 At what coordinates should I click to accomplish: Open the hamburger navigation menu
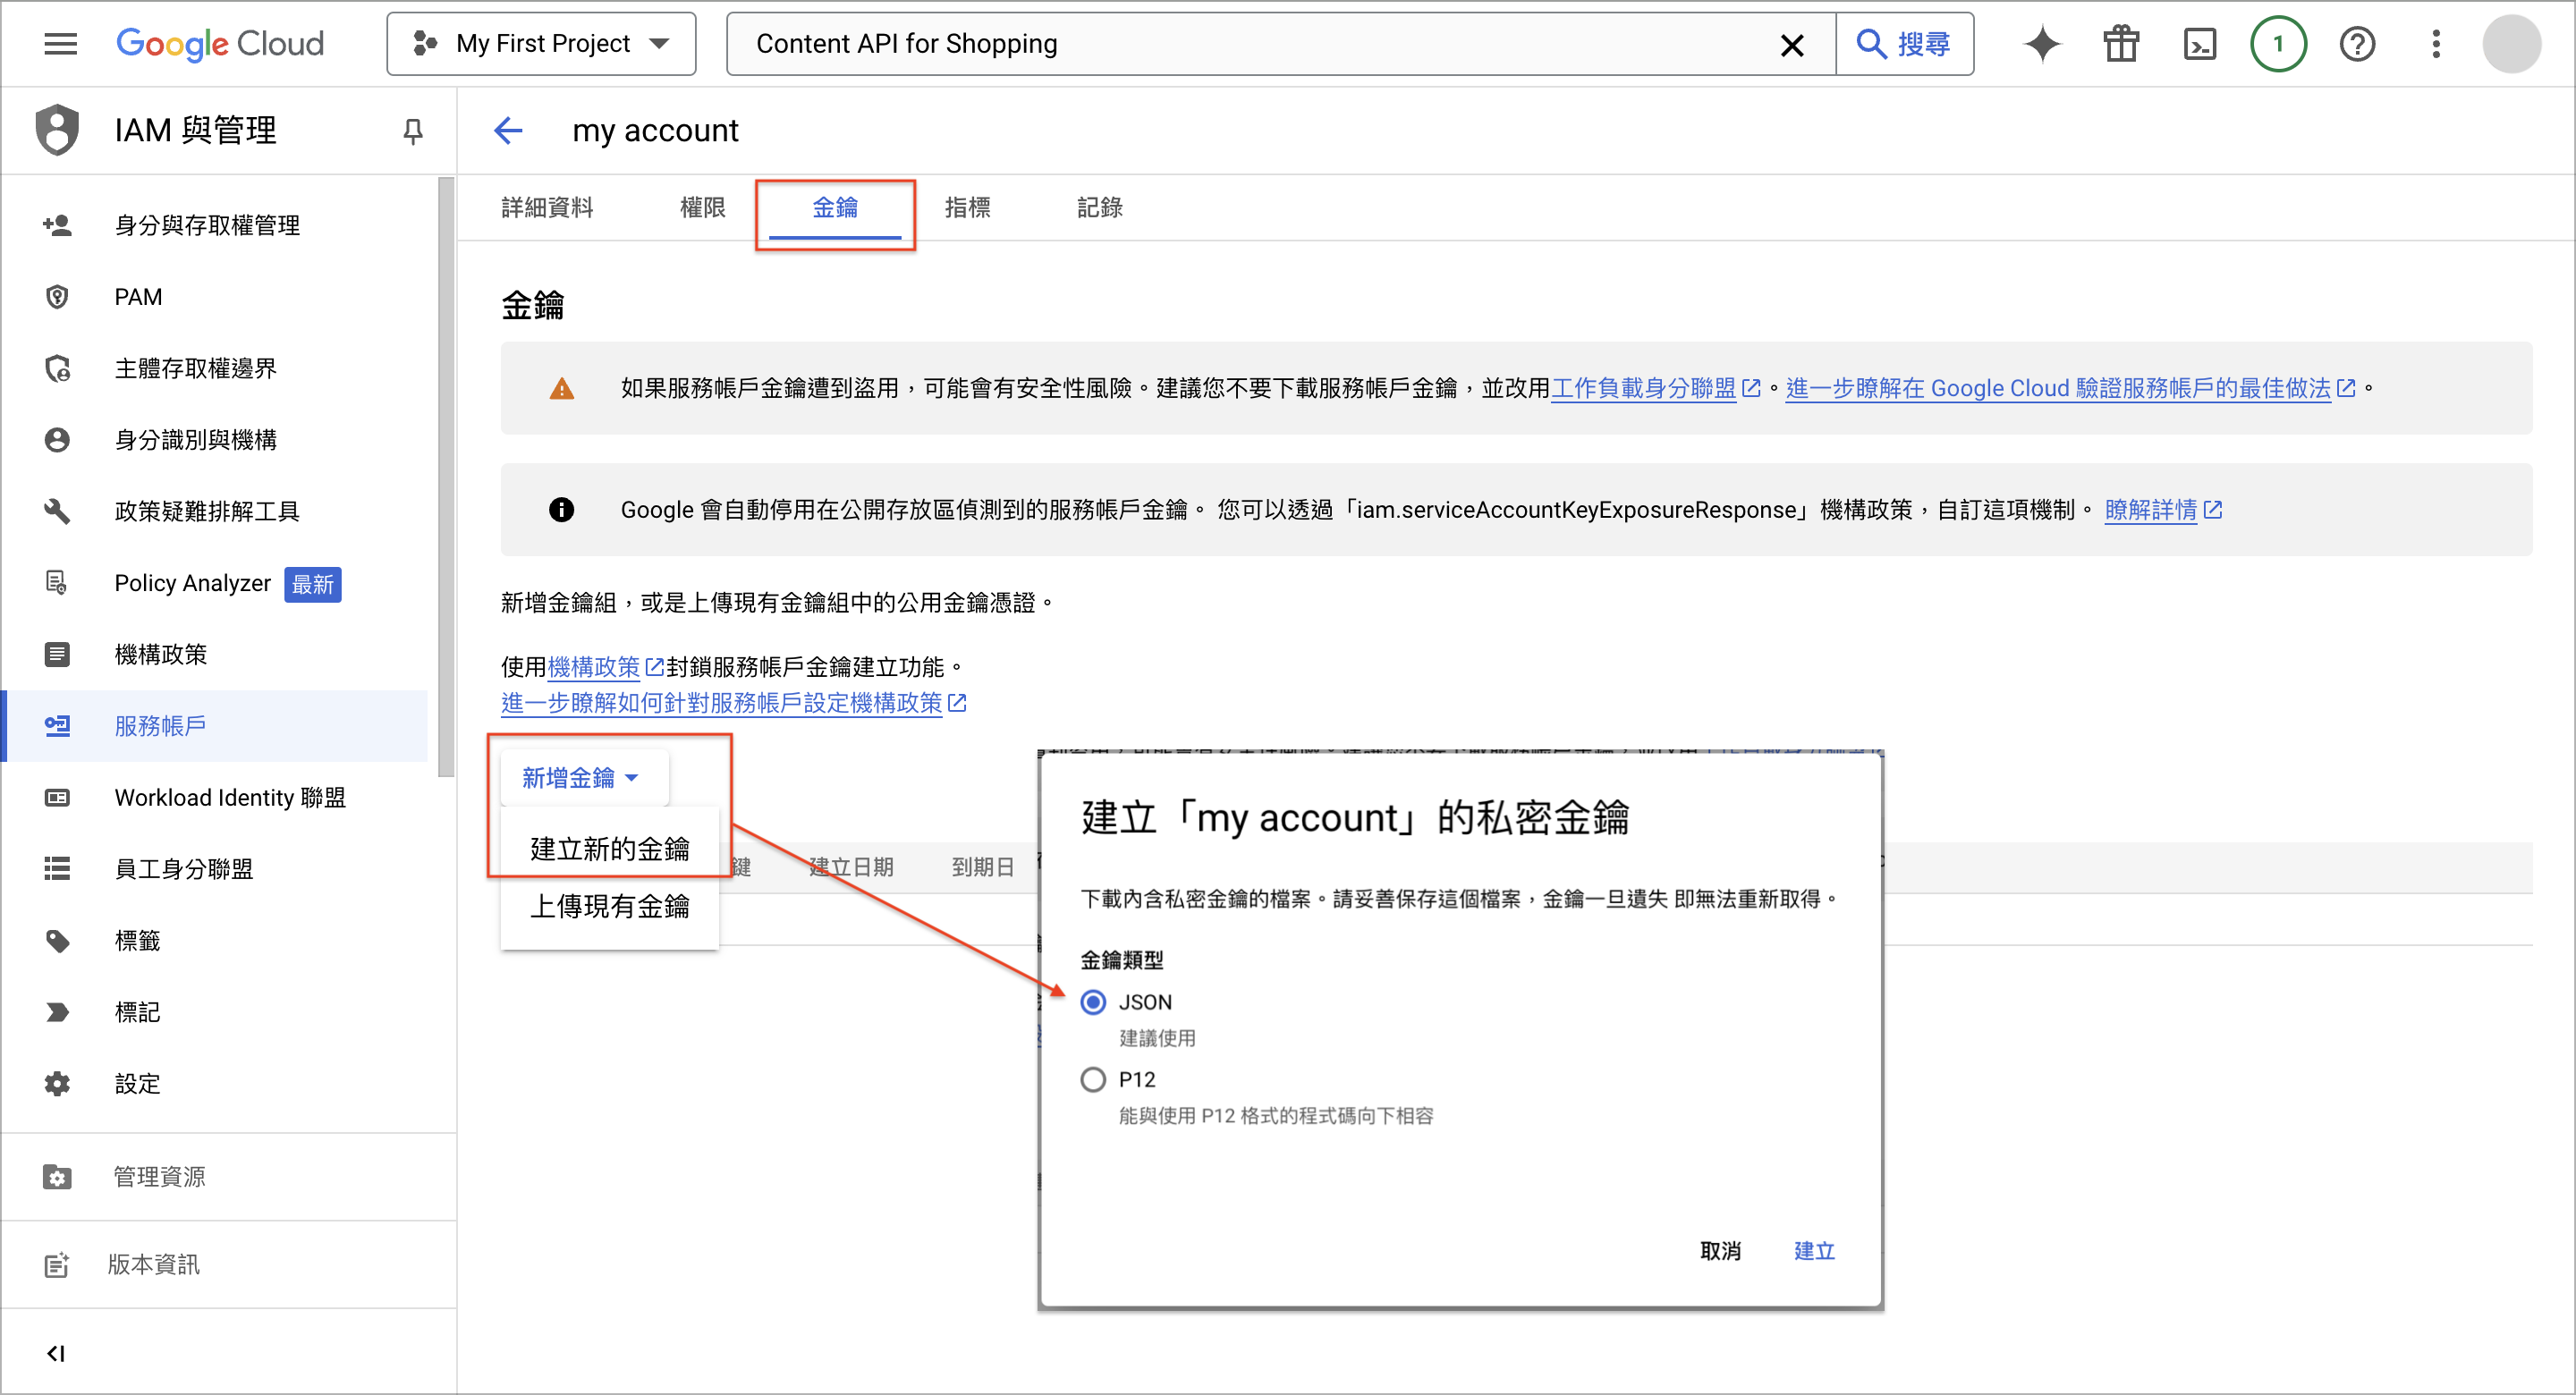point(60,44)
